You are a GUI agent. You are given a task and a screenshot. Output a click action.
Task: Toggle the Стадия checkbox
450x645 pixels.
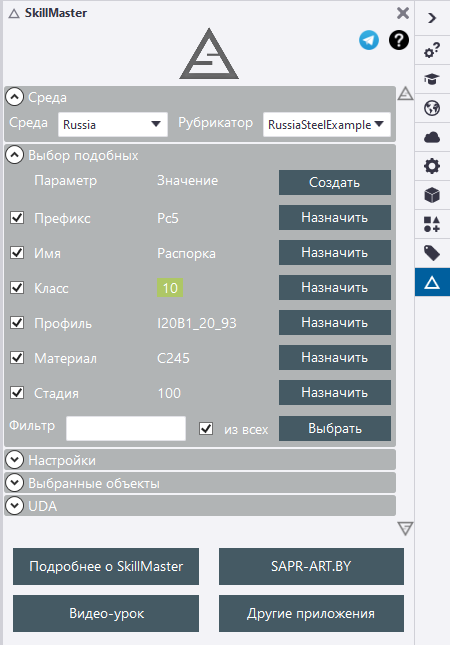click(x=17, y=392)
